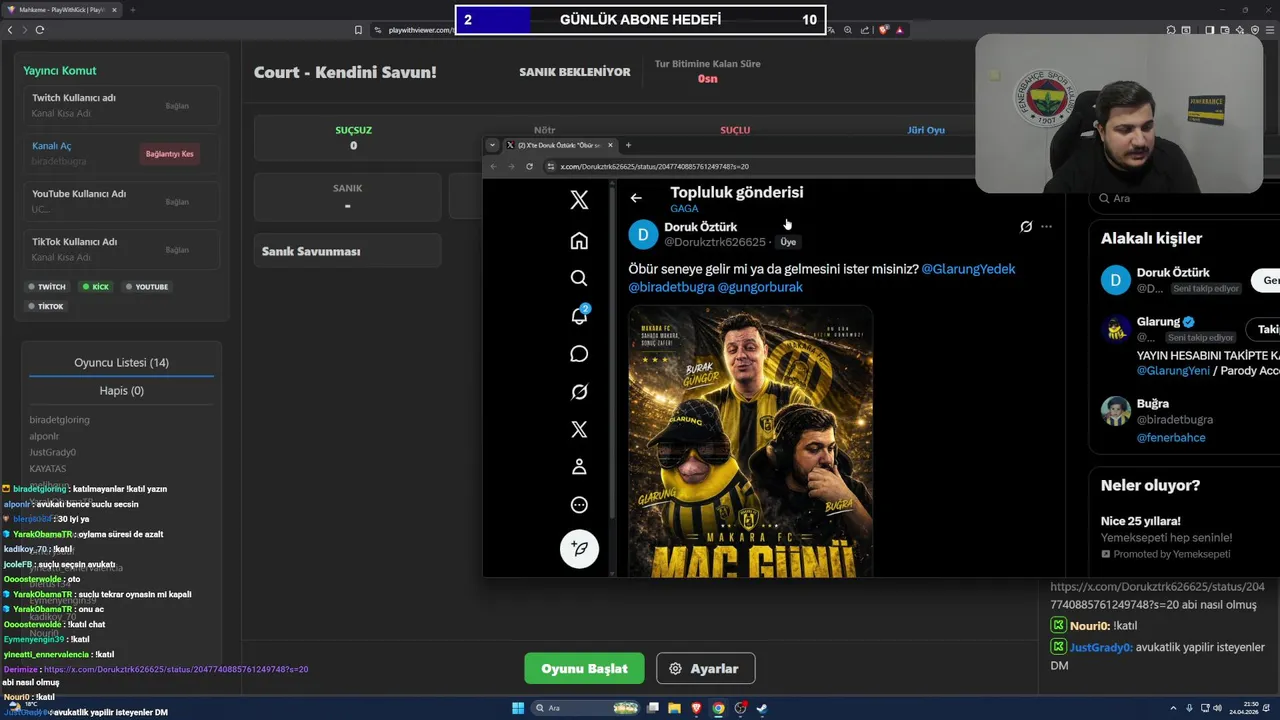Open @biradetbugra mention in post
The width and height of the screenshot is (1280, 720).
click(x=671, y=287)
